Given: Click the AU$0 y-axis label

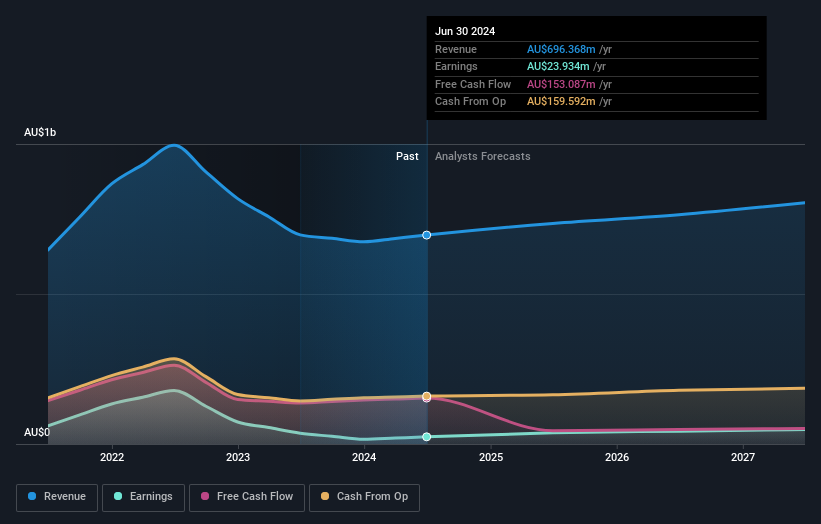Looking at the screenshot, I should point(37,432).
